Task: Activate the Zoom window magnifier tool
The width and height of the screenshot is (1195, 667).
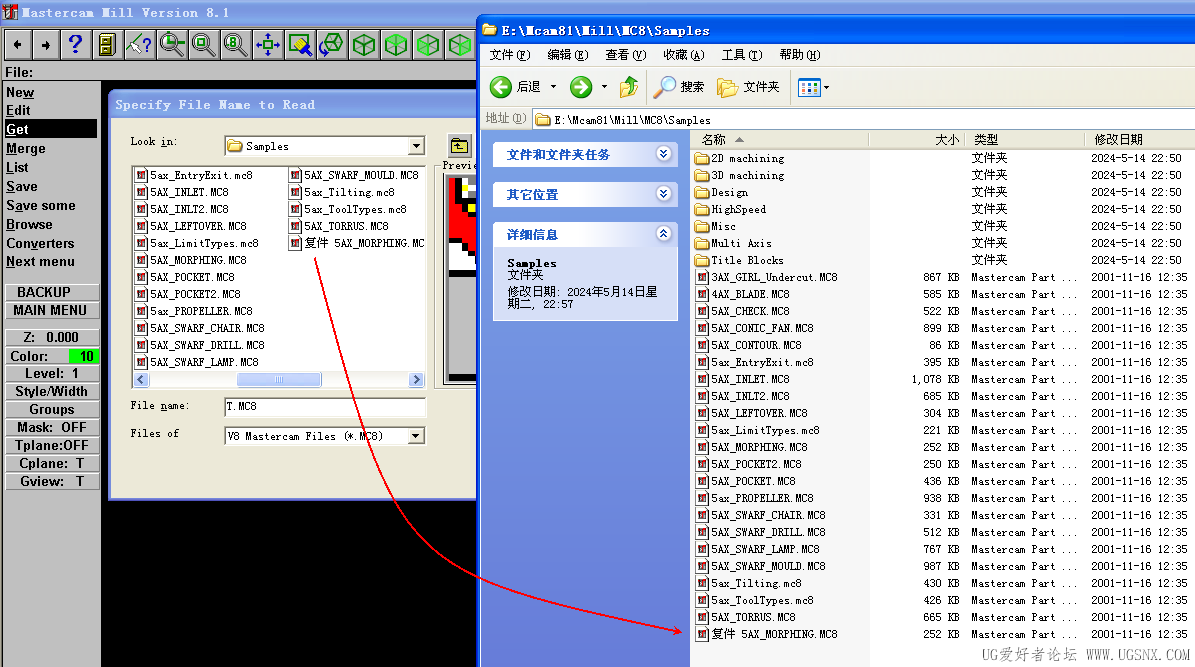Action: pyautogui.click(x=171, y=45)
